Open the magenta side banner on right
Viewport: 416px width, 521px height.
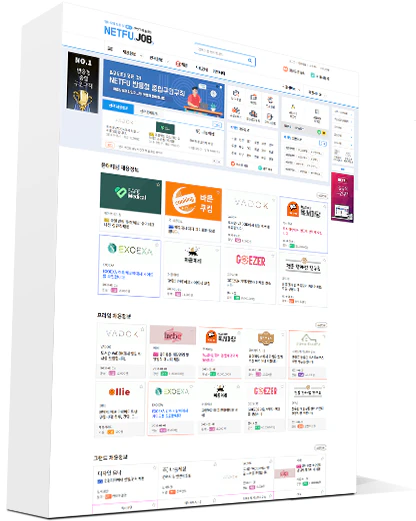point(342,197)
